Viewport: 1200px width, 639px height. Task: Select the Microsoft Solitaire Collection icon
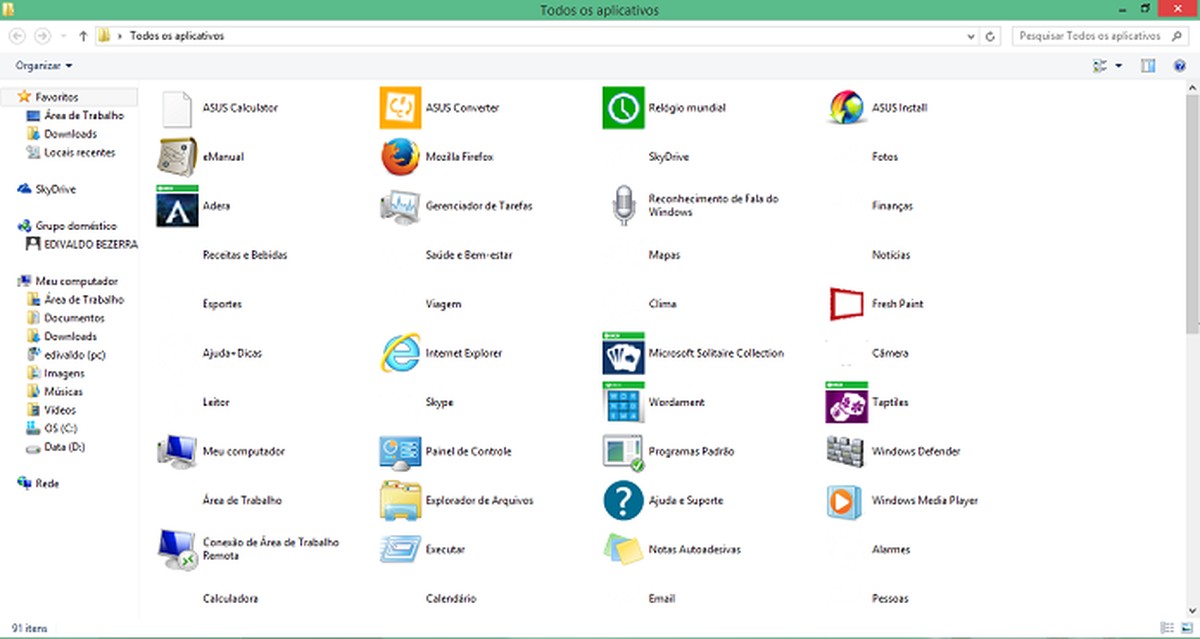(x=623, y=353)
